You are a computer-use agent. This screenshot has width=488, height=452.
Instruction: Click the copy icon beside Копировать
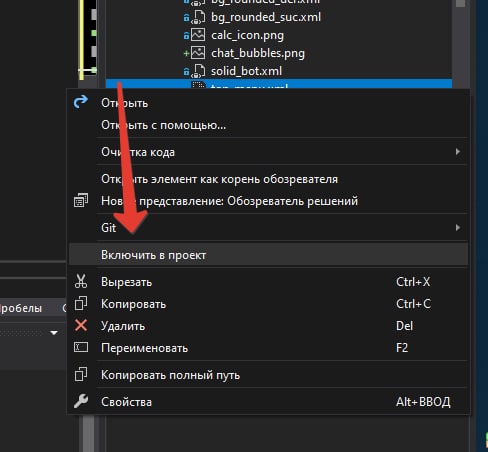point(81,303)
